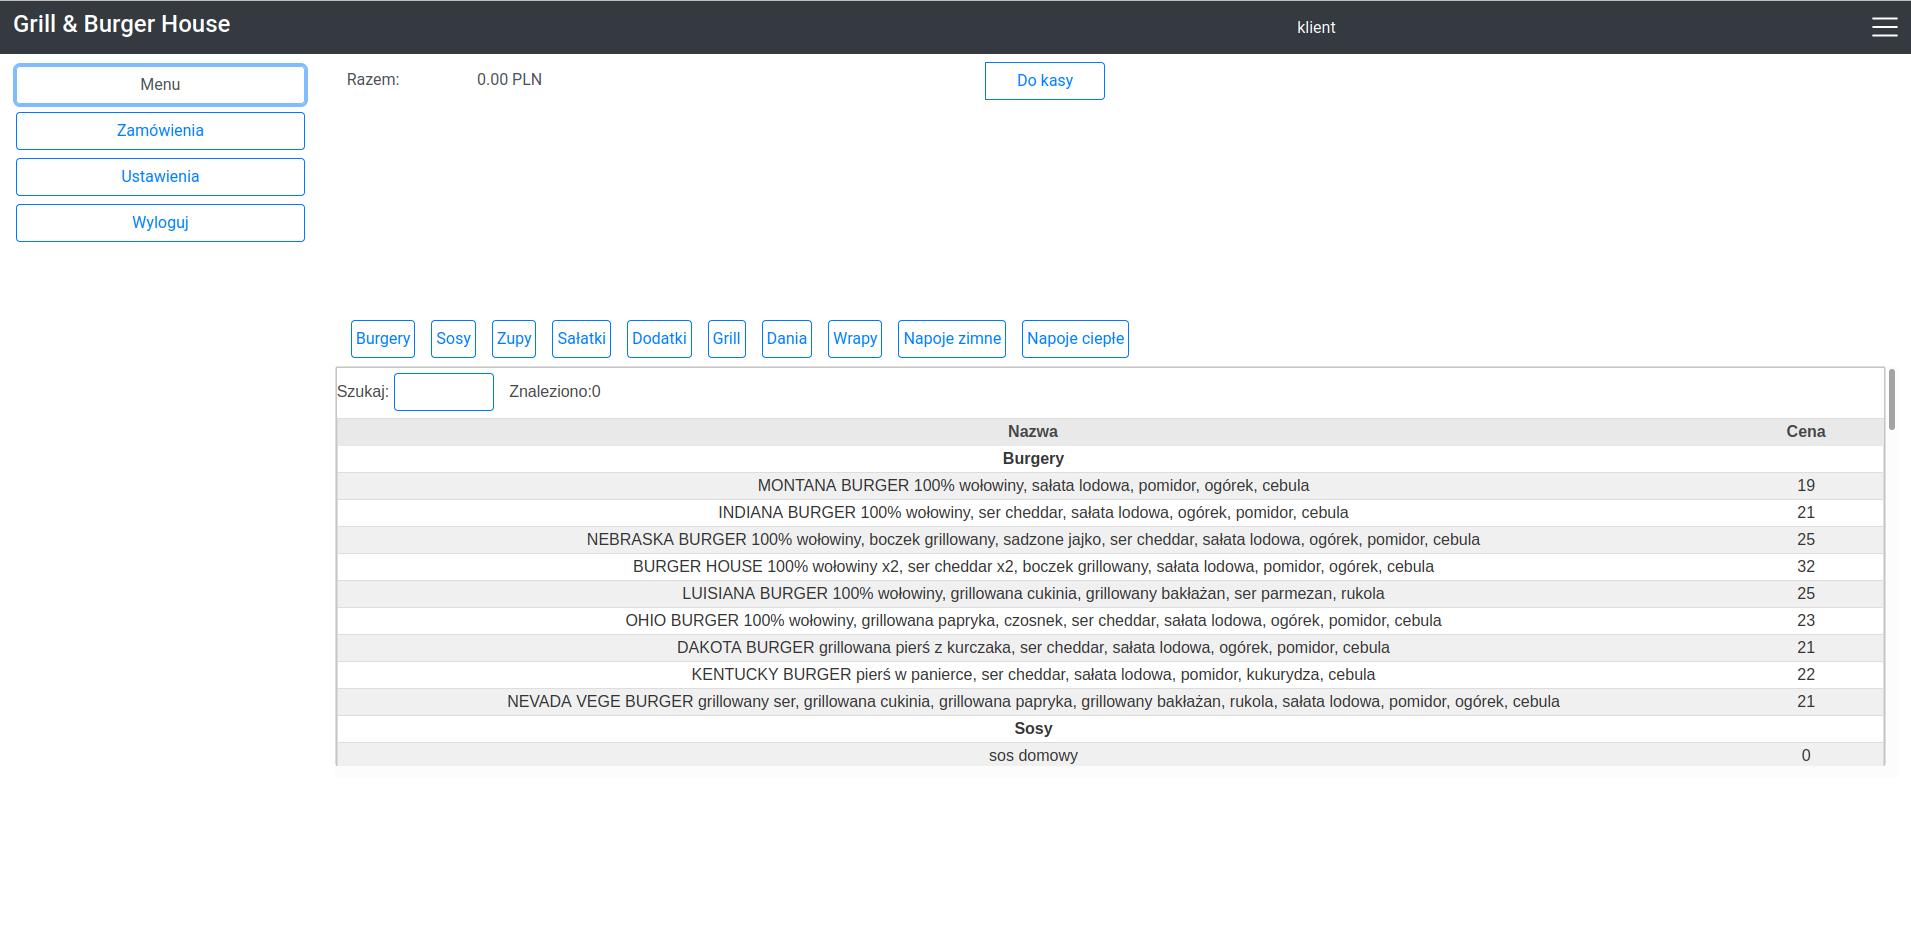
Task: Choose the NEBRASKA BURGER item
Action: click(x=1110, y=540)
